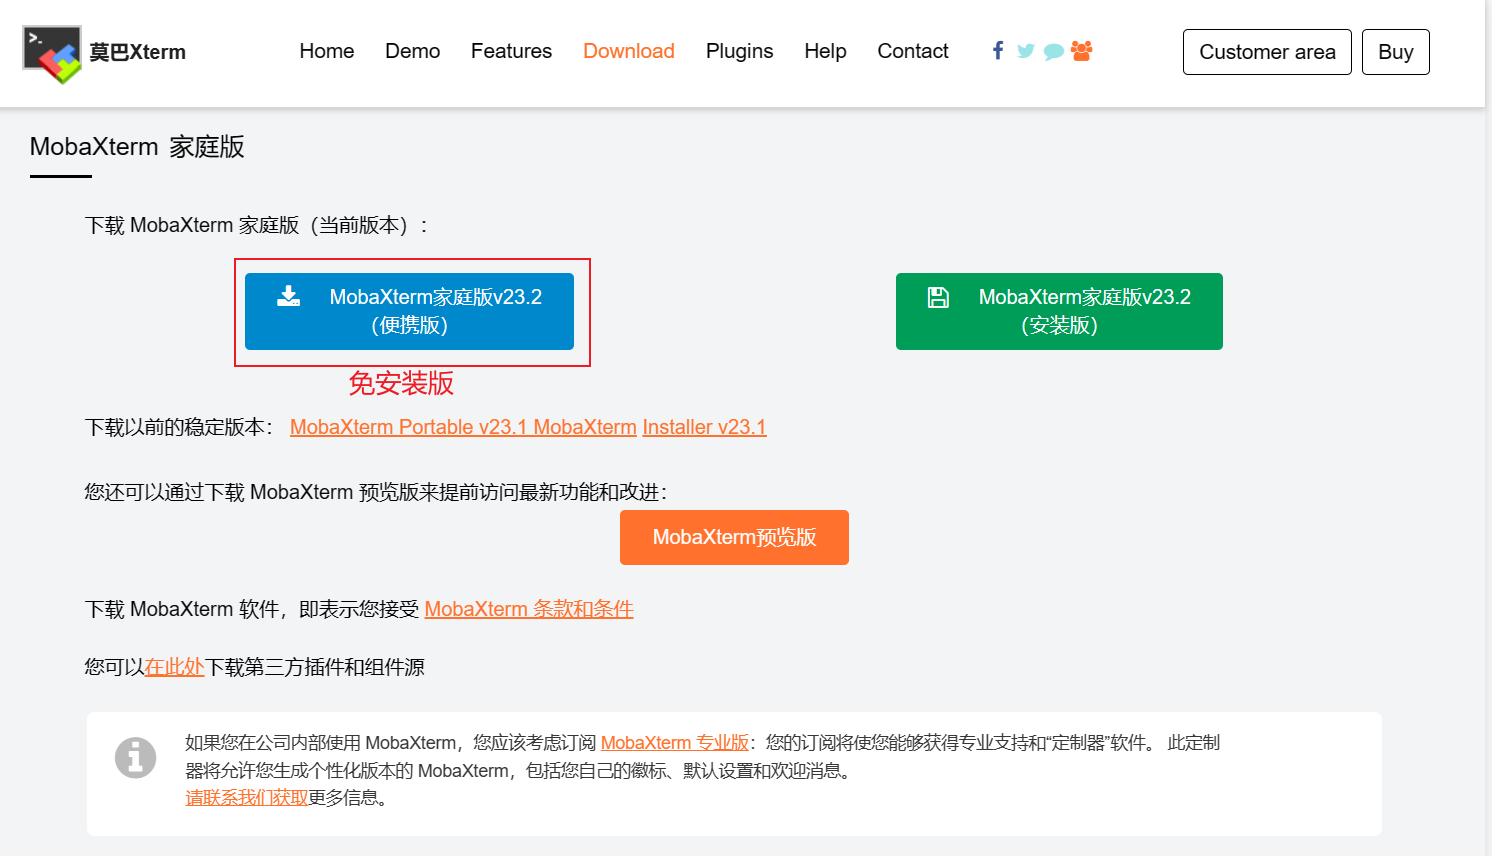Click the chat bubble icon
1492x856 pixels.
point(1054,52)
